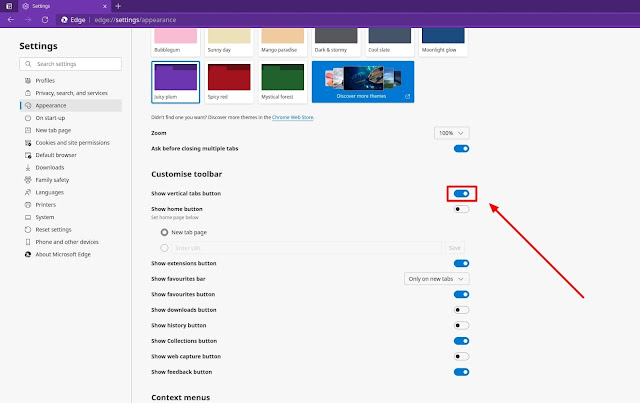
Task: Select the Juicy plum theme
Action: click(176, 82)
